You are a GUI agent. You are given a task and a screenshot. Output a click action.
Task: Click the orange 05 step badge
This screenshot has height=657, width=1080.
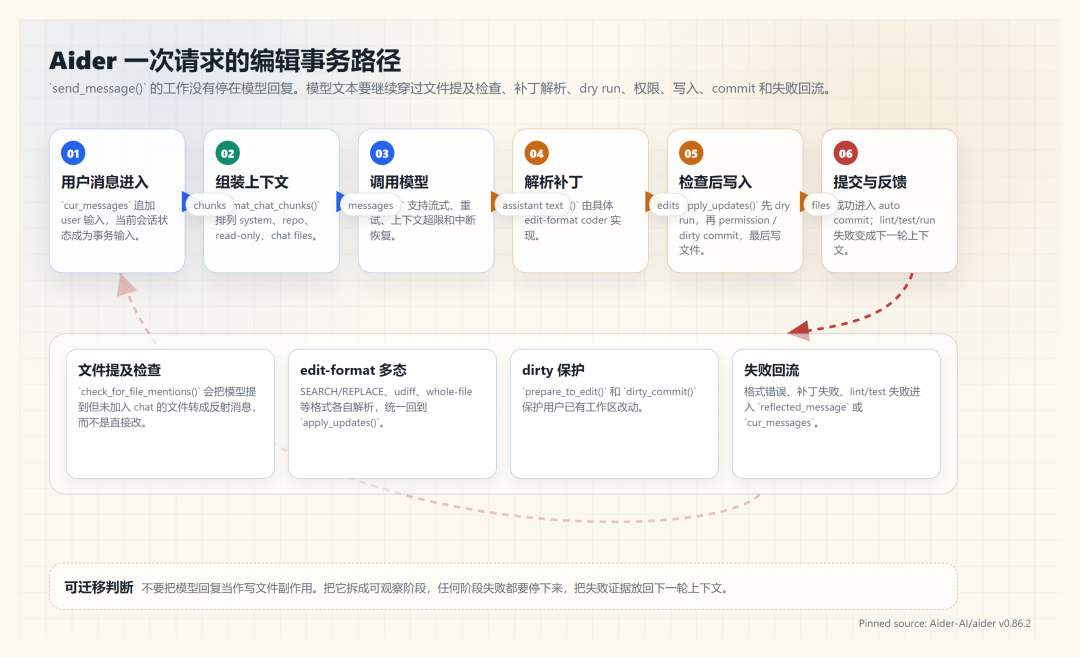(691, 153)
